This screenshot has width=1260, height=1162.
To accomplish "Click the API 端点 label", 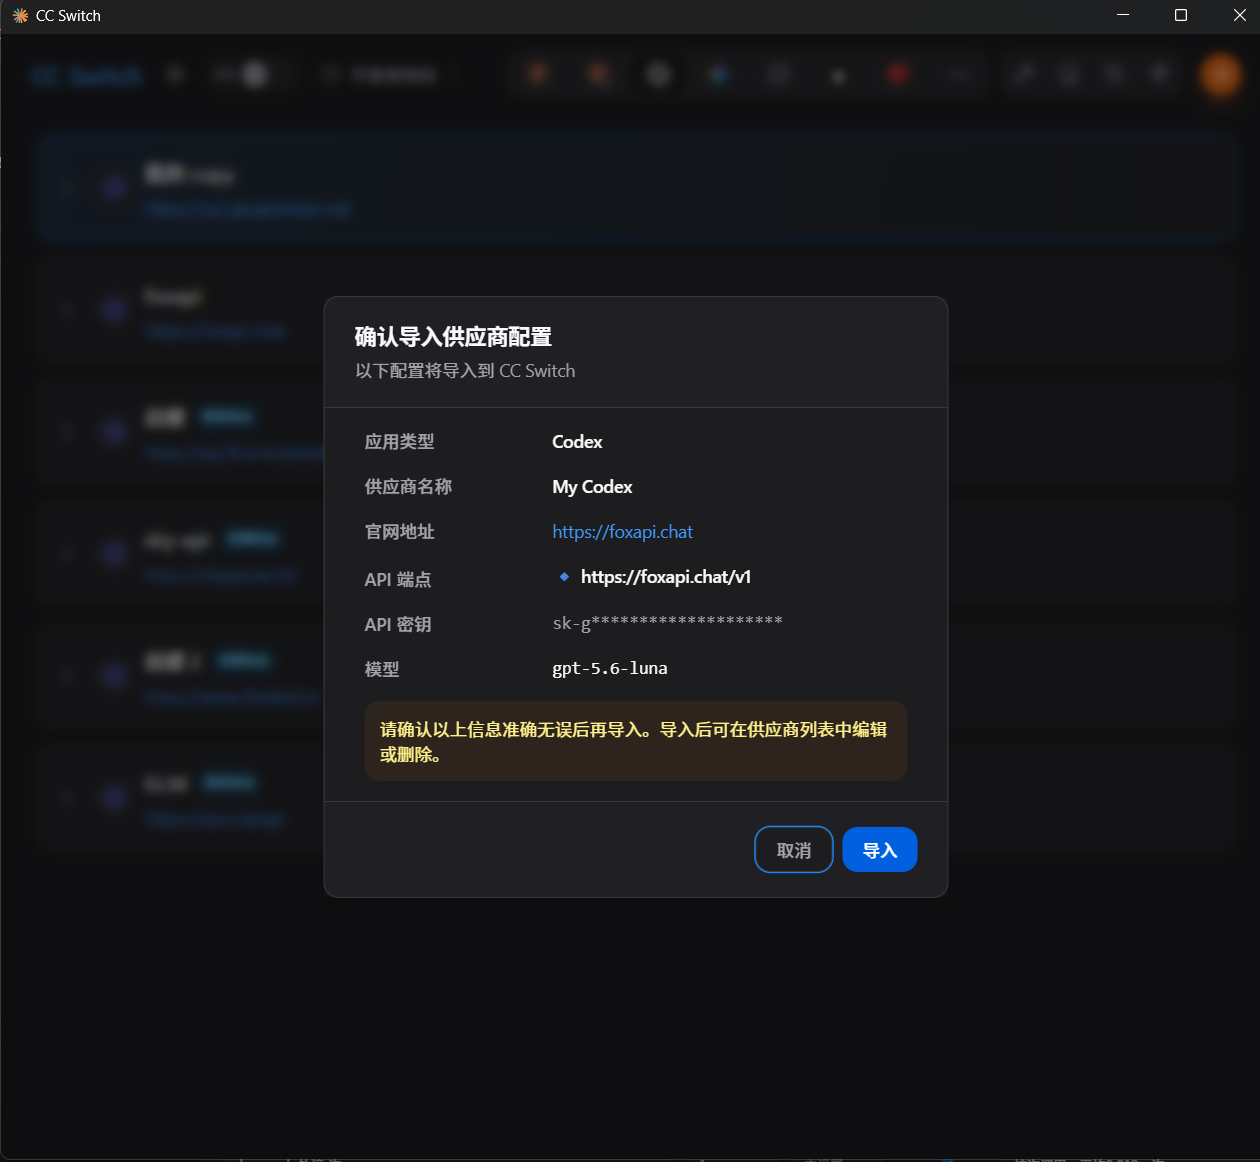I will click(x=398, y=580).
